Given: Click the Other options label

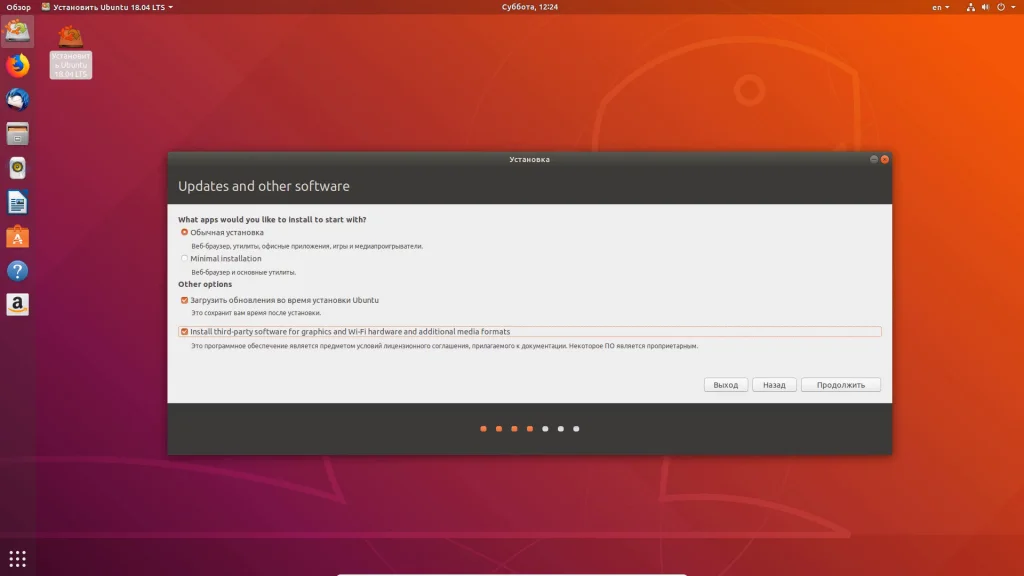Looking at the screenshot, I should pos(205,284).
